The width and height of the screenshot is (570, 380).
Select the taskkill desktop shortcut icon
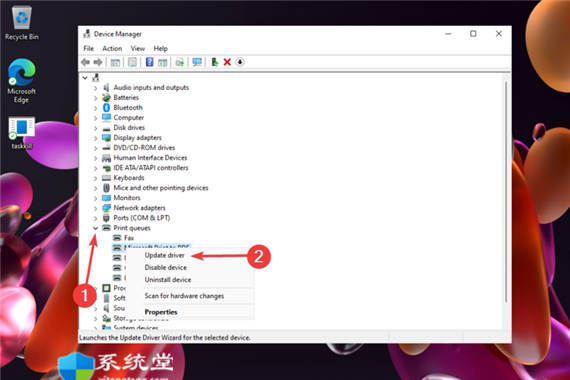point(21,133)
